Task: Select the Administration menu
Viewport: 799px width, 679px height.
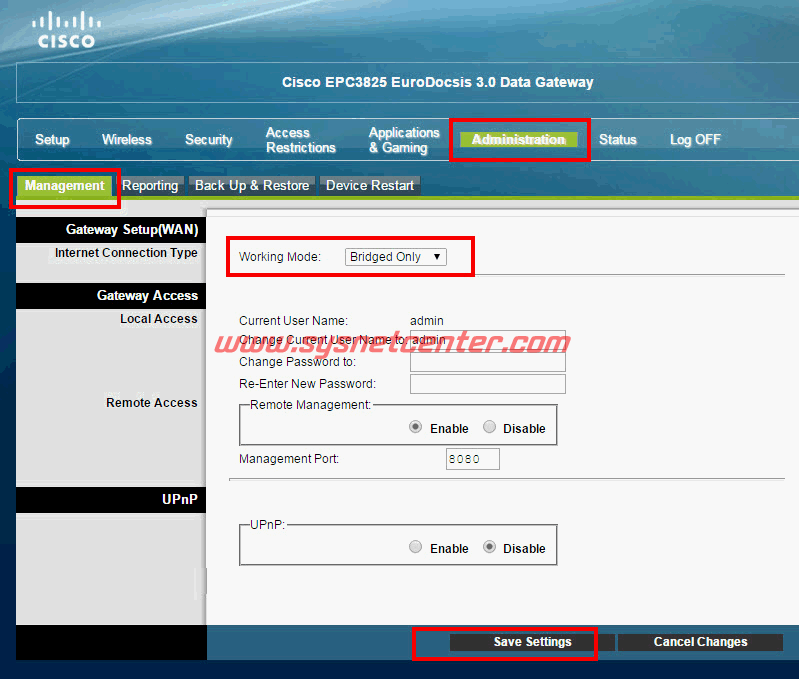Action: click(x=518, y=140)
